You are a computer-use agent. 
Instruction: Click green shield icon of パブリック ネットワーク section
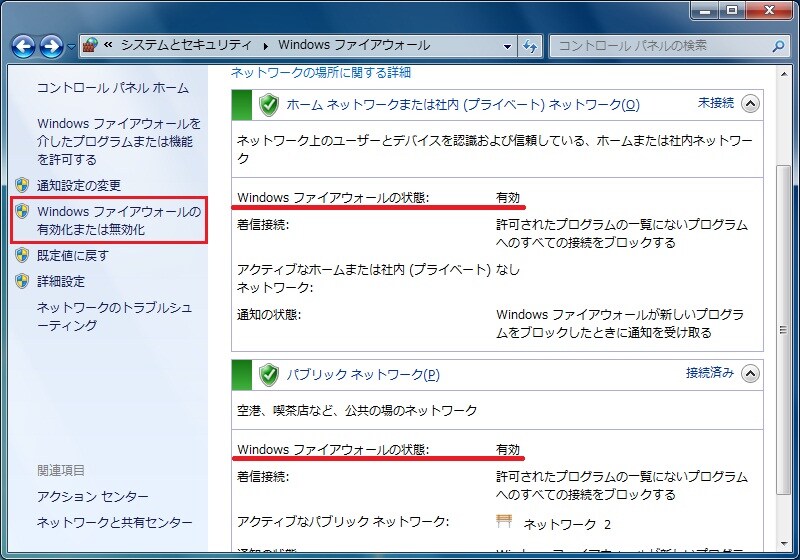(x=268, y=375)
